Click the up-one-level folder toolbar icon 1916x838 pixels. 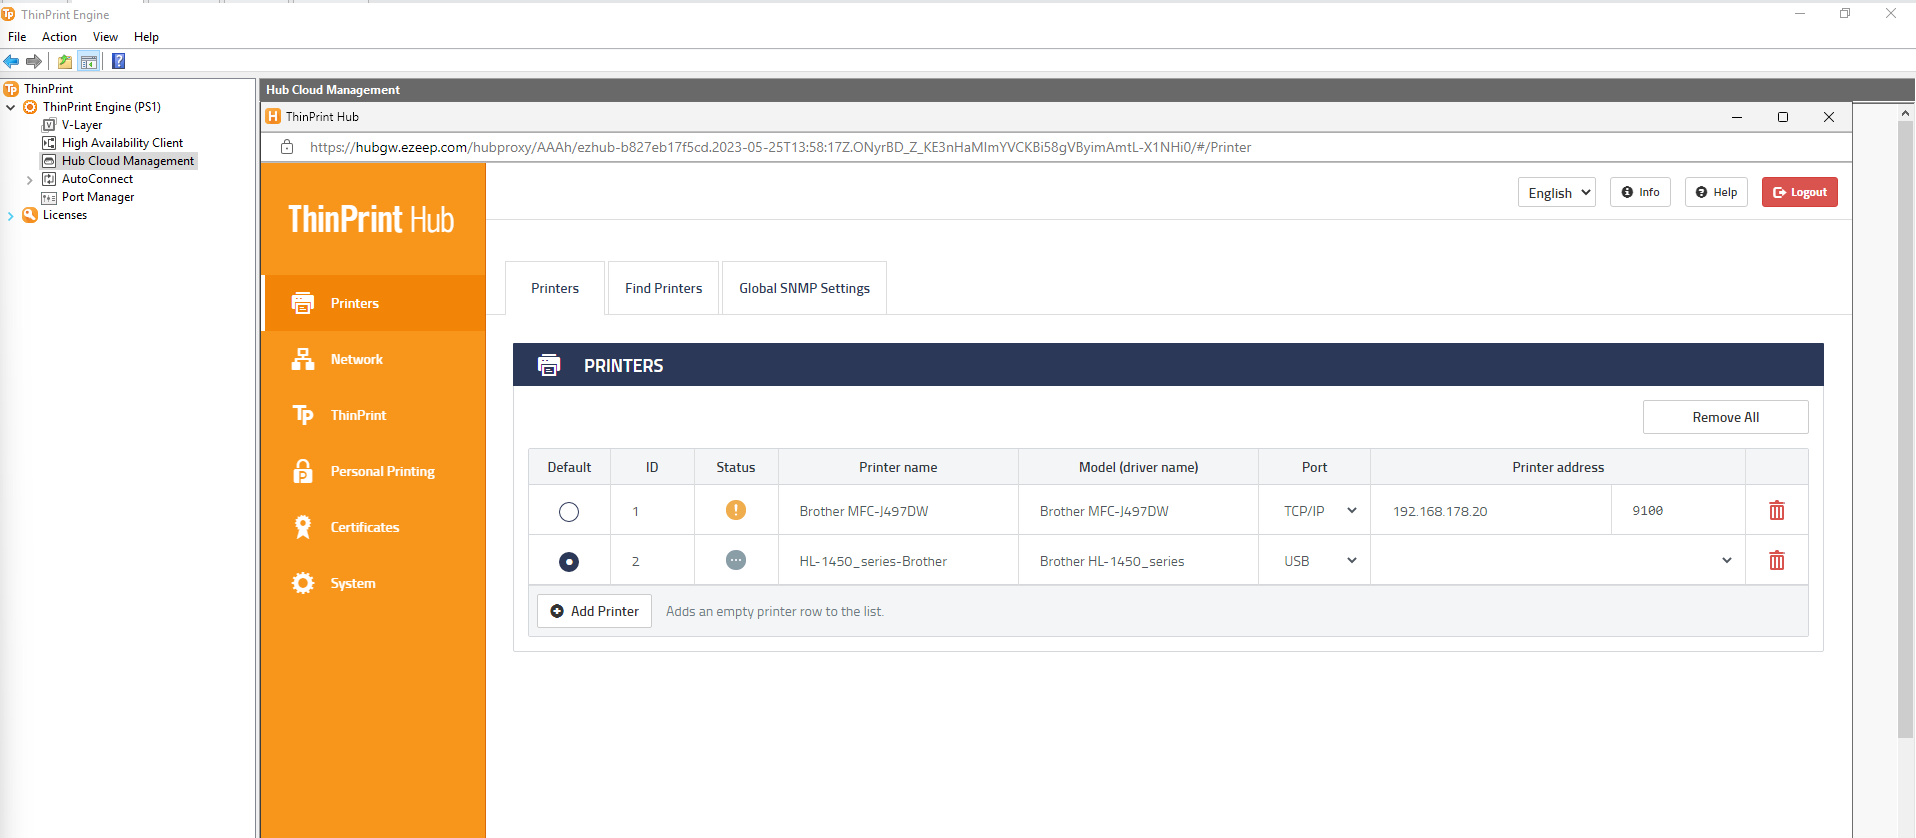[65, 61]
